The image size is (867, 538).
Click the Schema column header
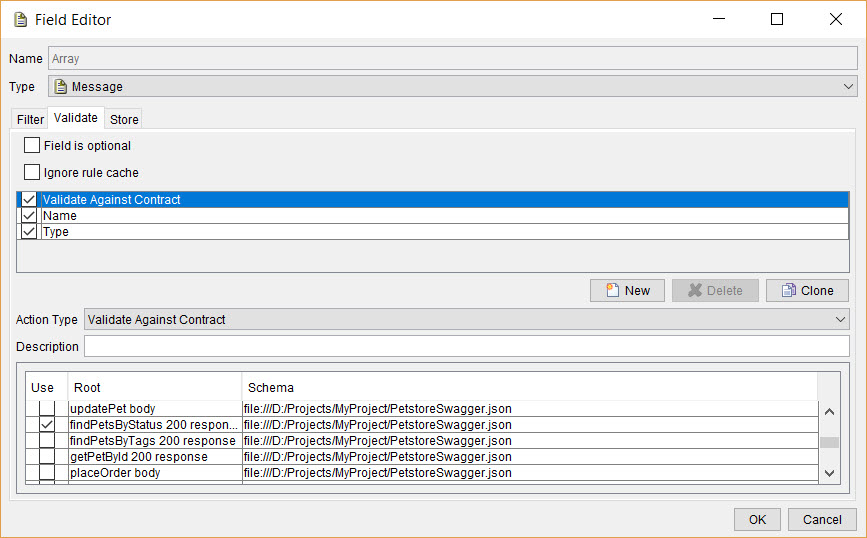click(530, 387)
